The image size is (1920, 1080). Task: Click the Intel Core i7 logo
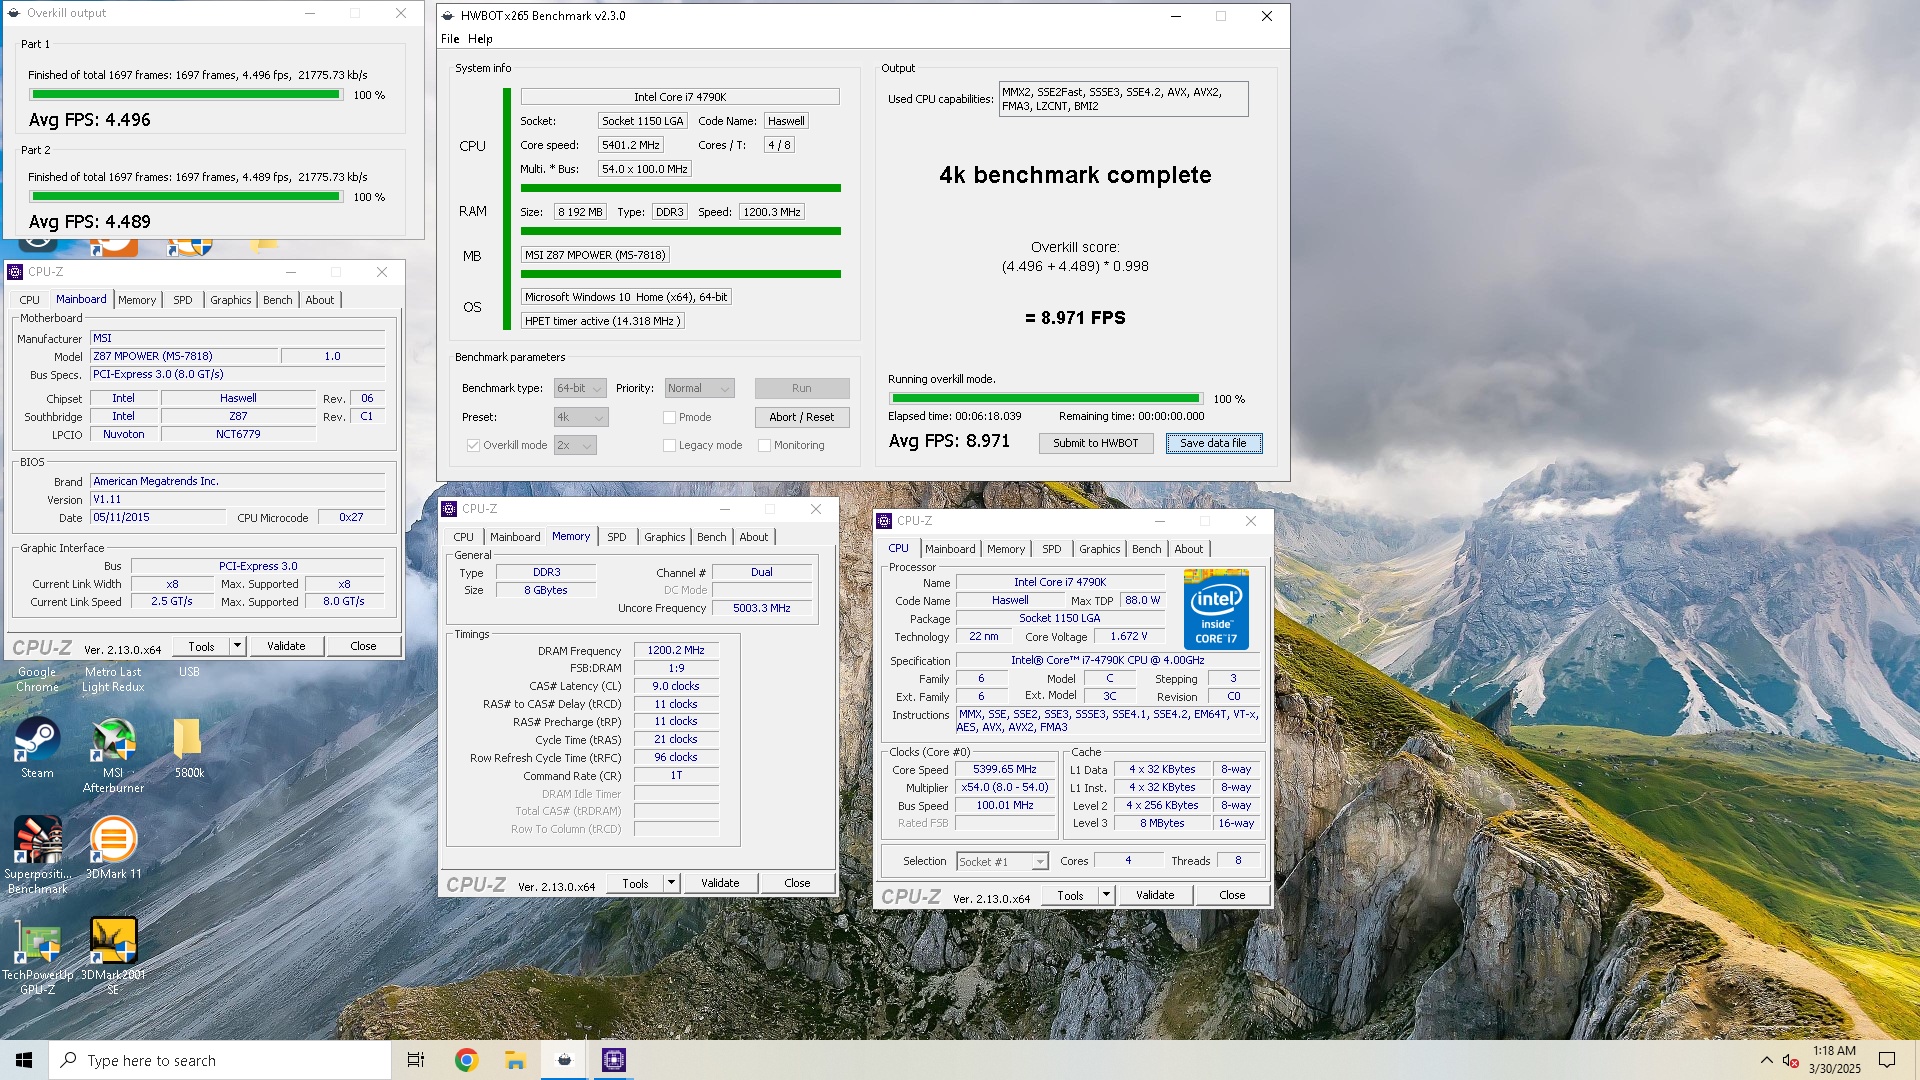(x=1216, y=609)
